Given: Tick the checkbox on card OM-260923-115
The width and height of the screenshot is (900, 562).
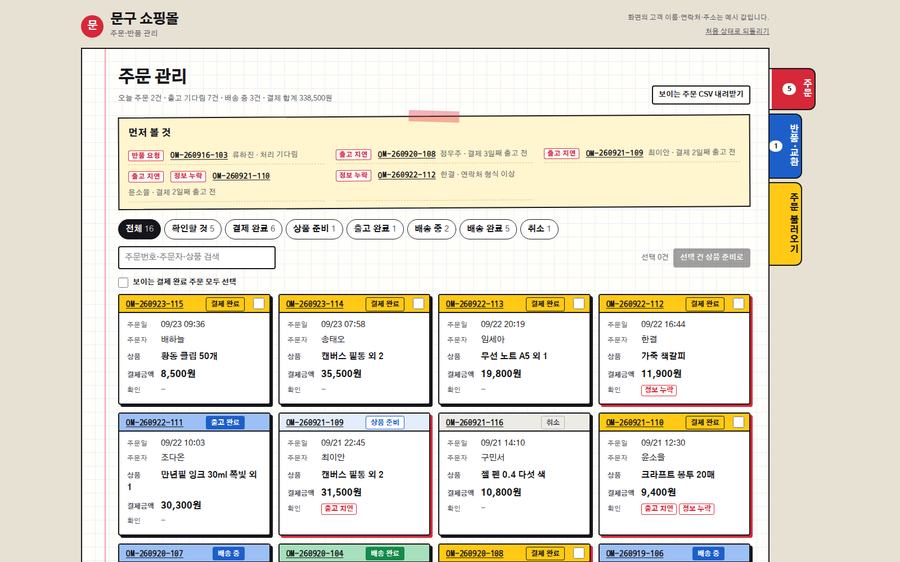Looking at the screenshot, I should click(x=259, y=304).
